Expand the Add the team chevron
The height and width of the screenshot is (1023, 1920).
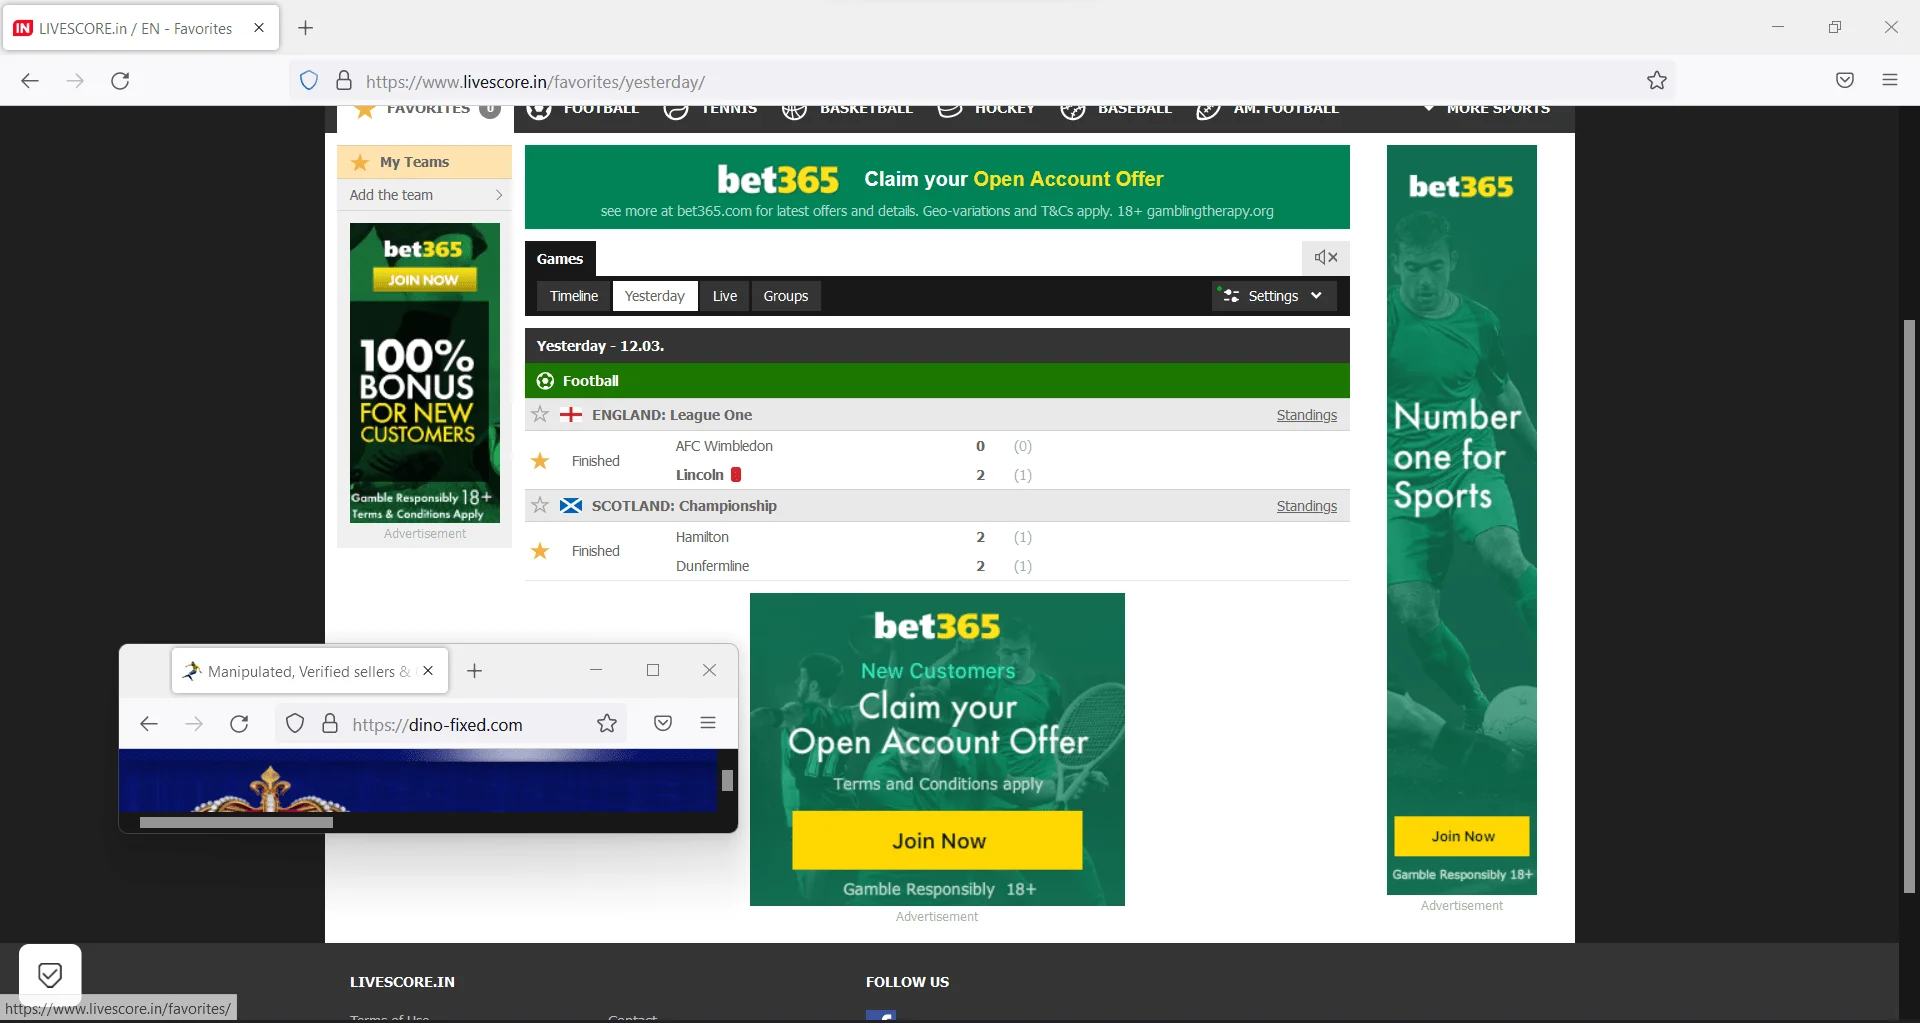point(498,195)
